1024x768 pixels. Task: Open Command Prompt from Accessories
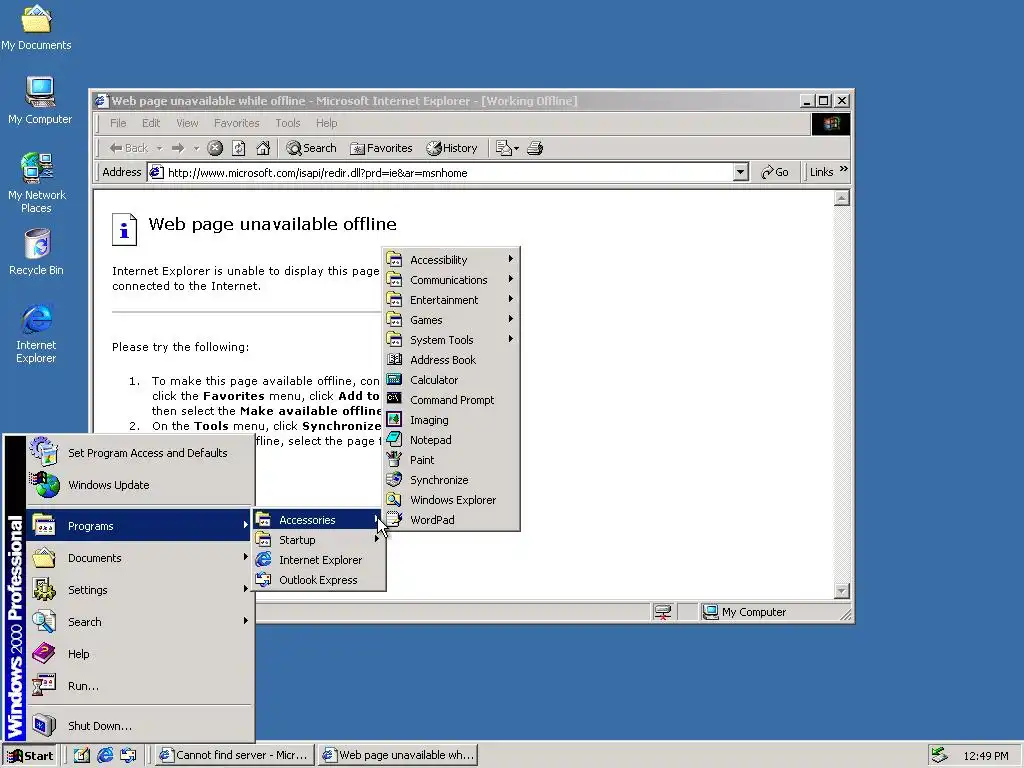coord(451,400)
